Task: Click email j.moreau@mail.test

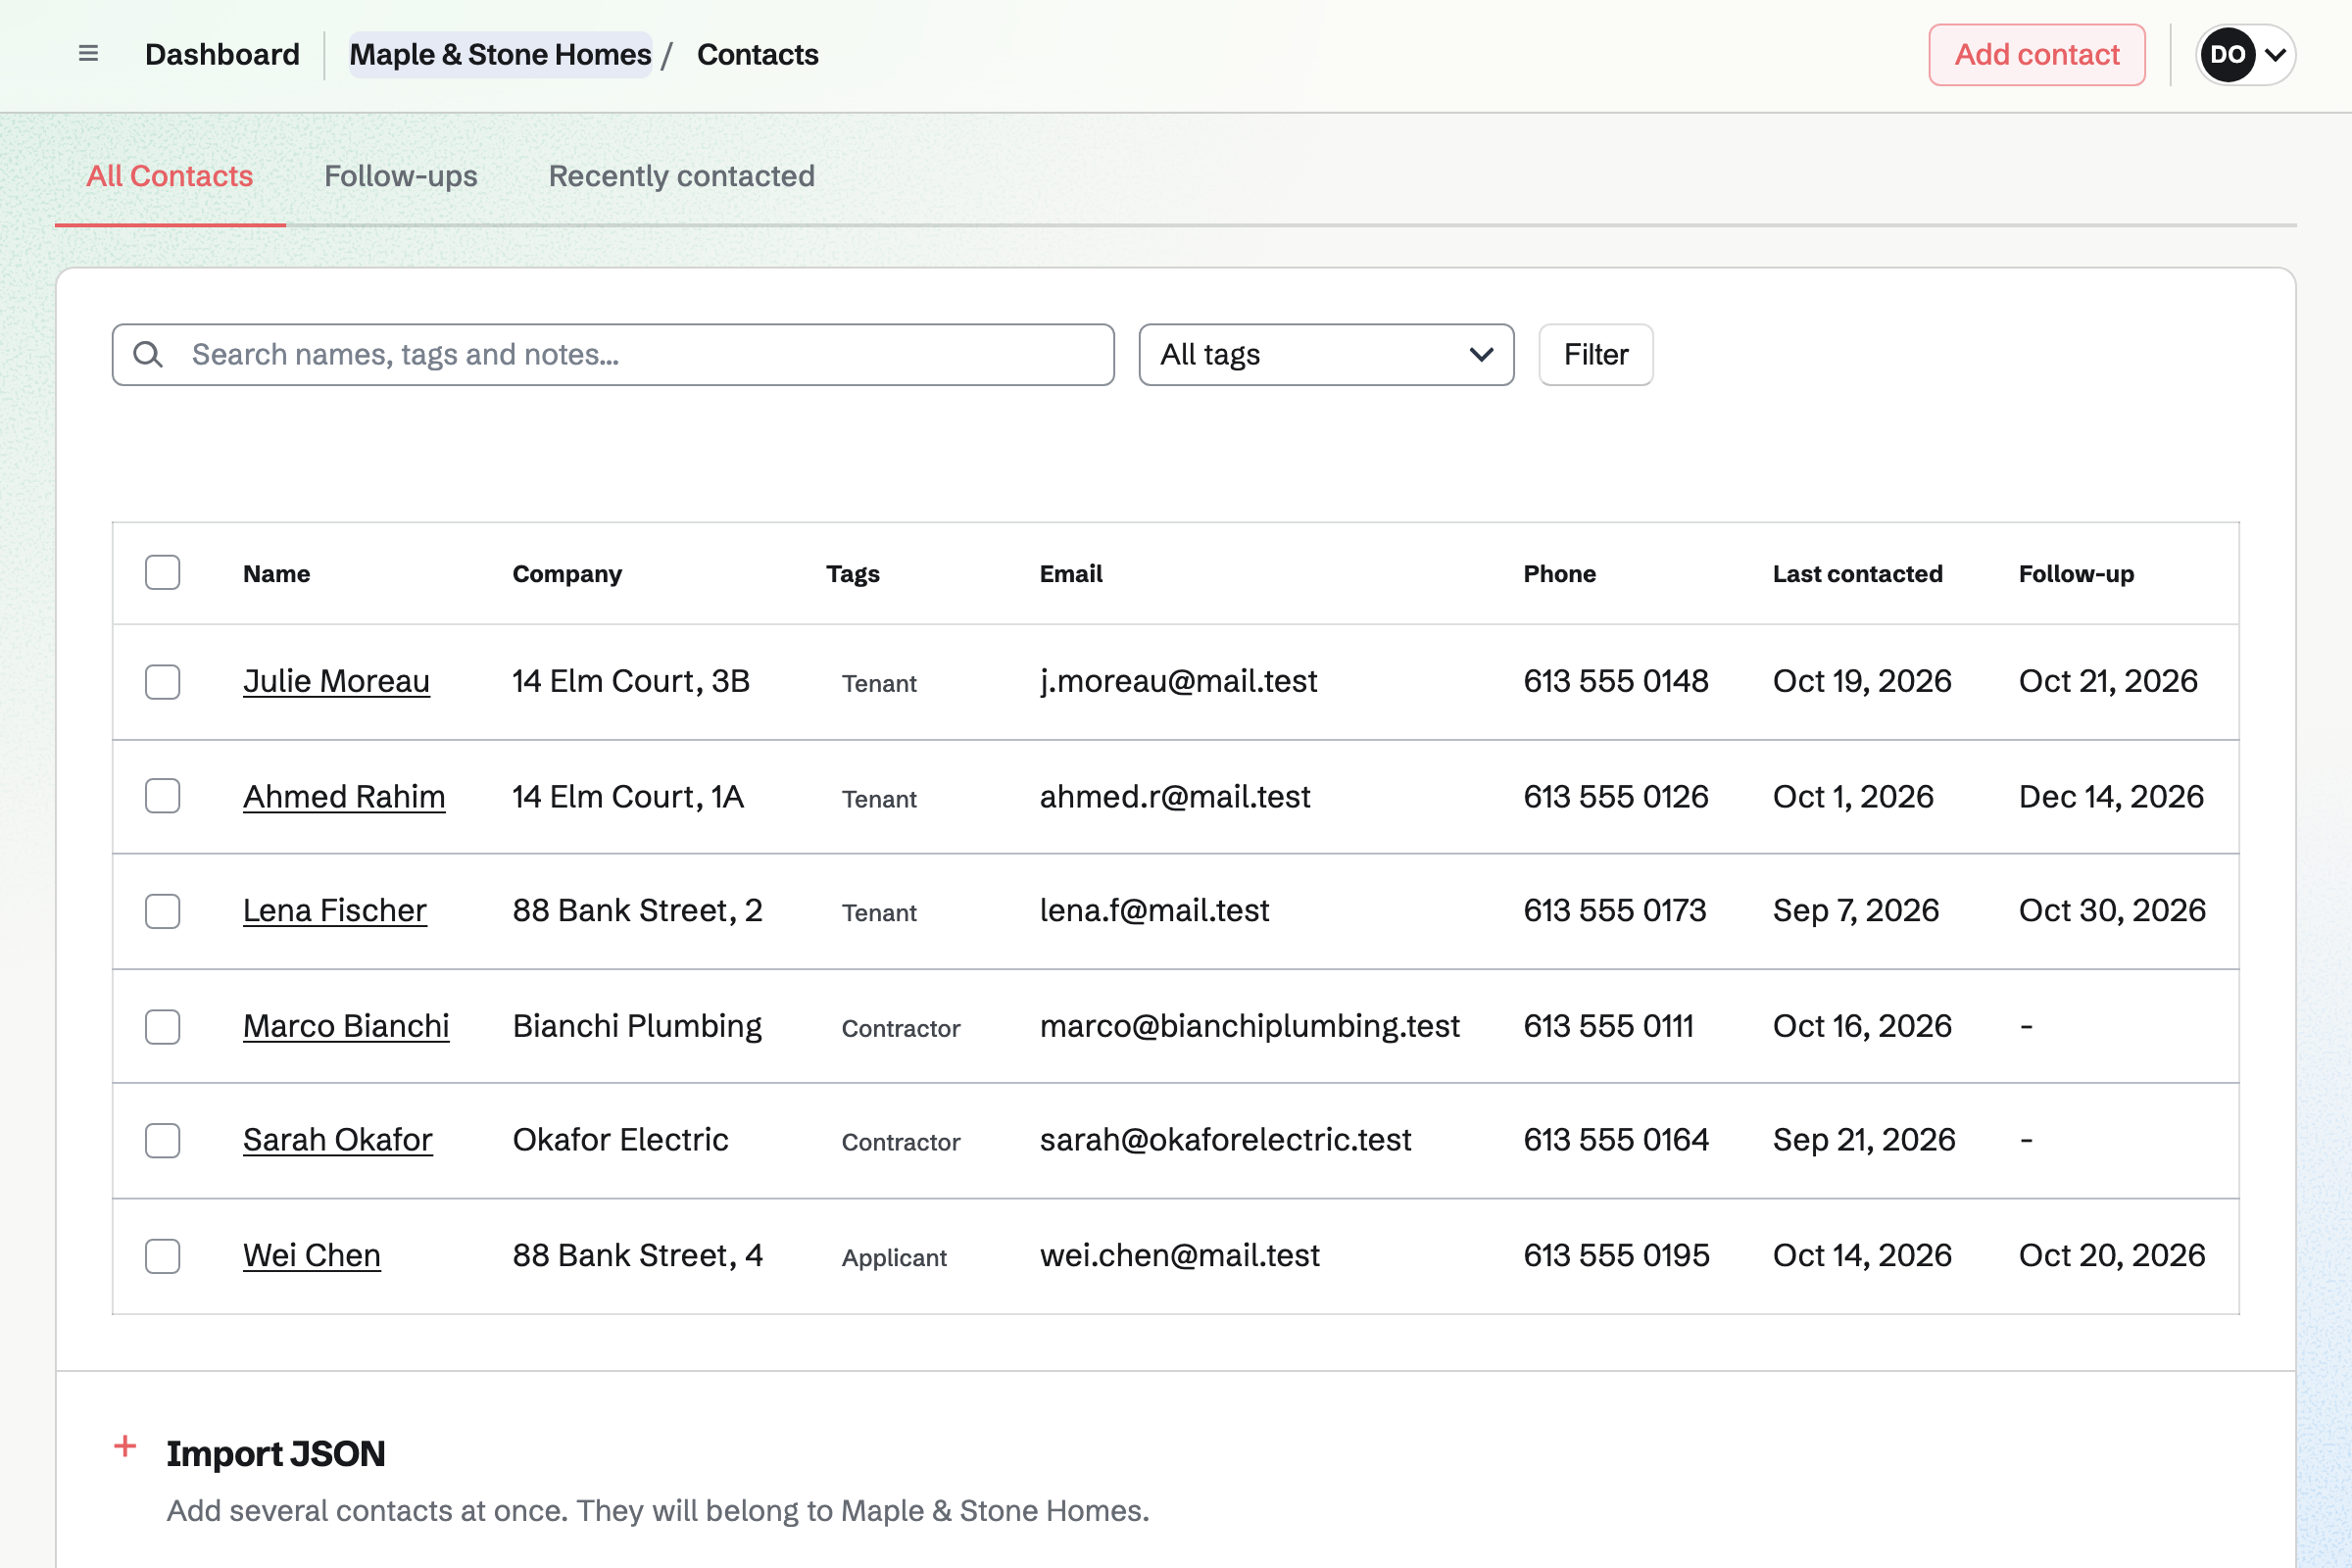Action: (1178, 681)
